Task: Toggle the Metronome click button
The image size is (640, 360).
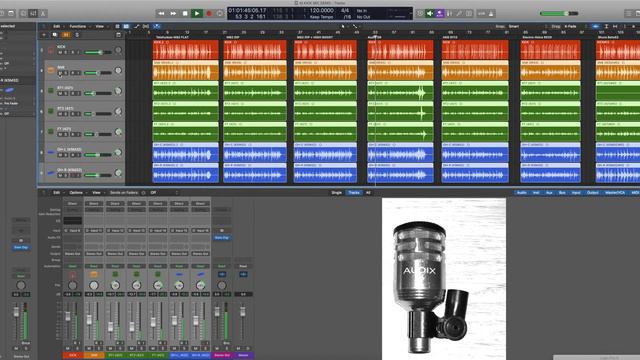Action: pyautogui.click(x=491, y=13)
